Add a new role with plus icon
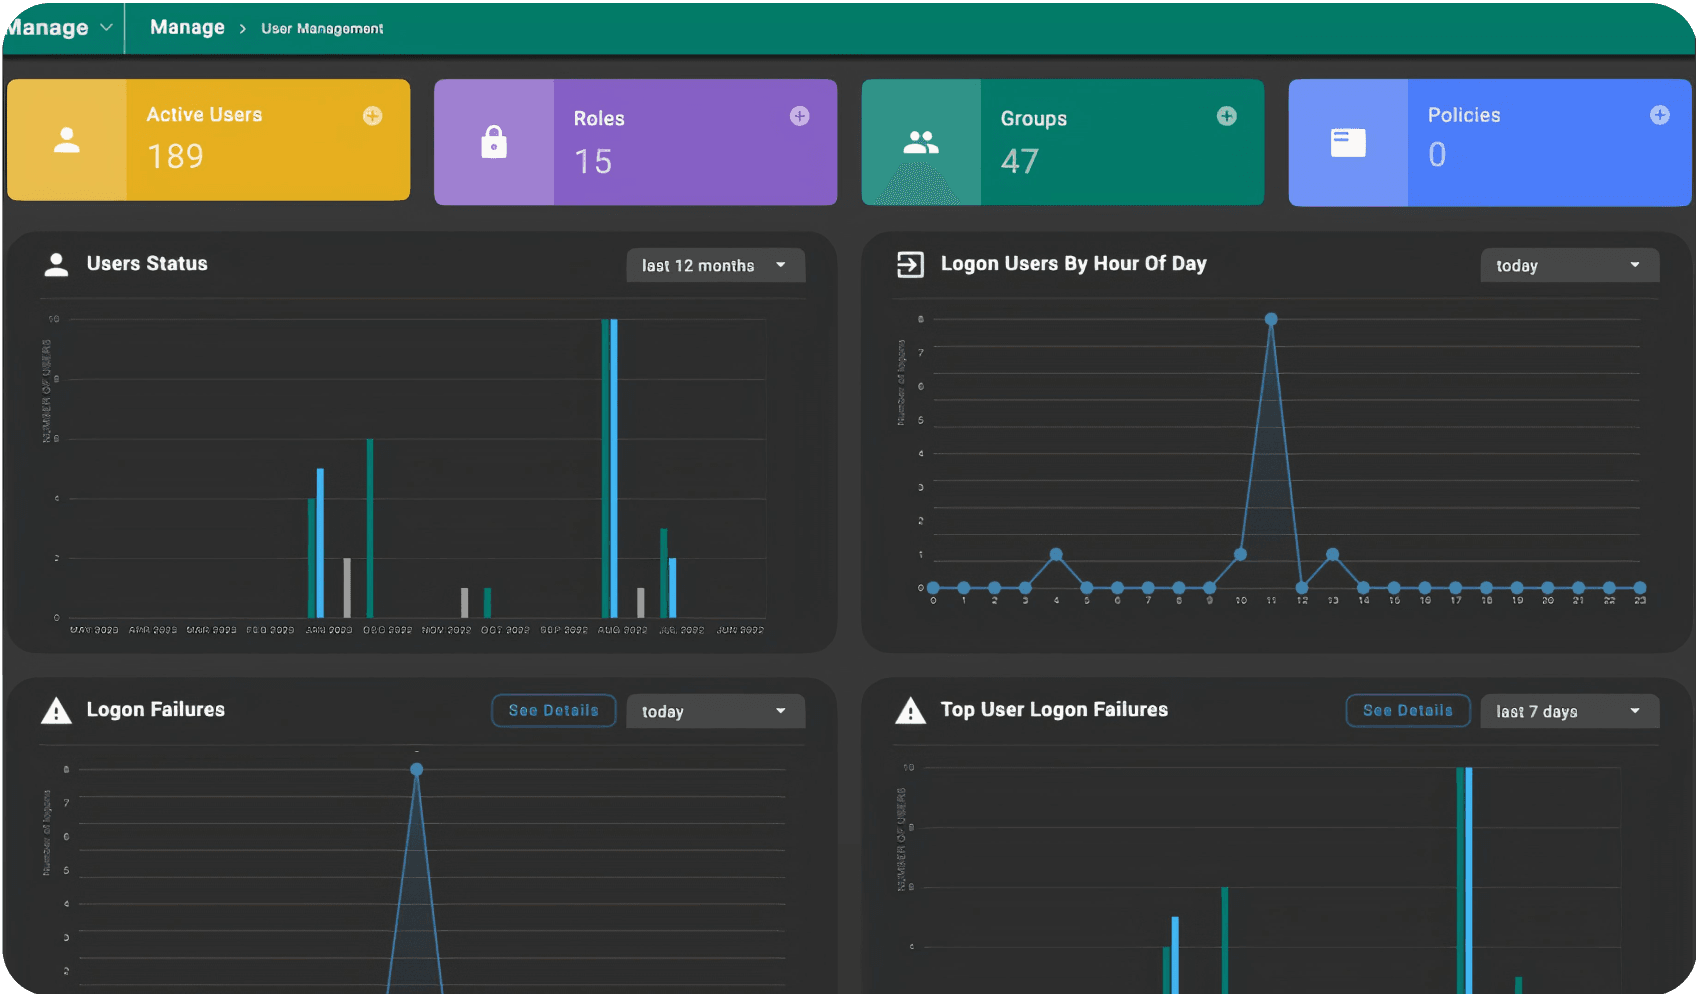This screenshot has width=1696, height=994. tap(799, 116)
